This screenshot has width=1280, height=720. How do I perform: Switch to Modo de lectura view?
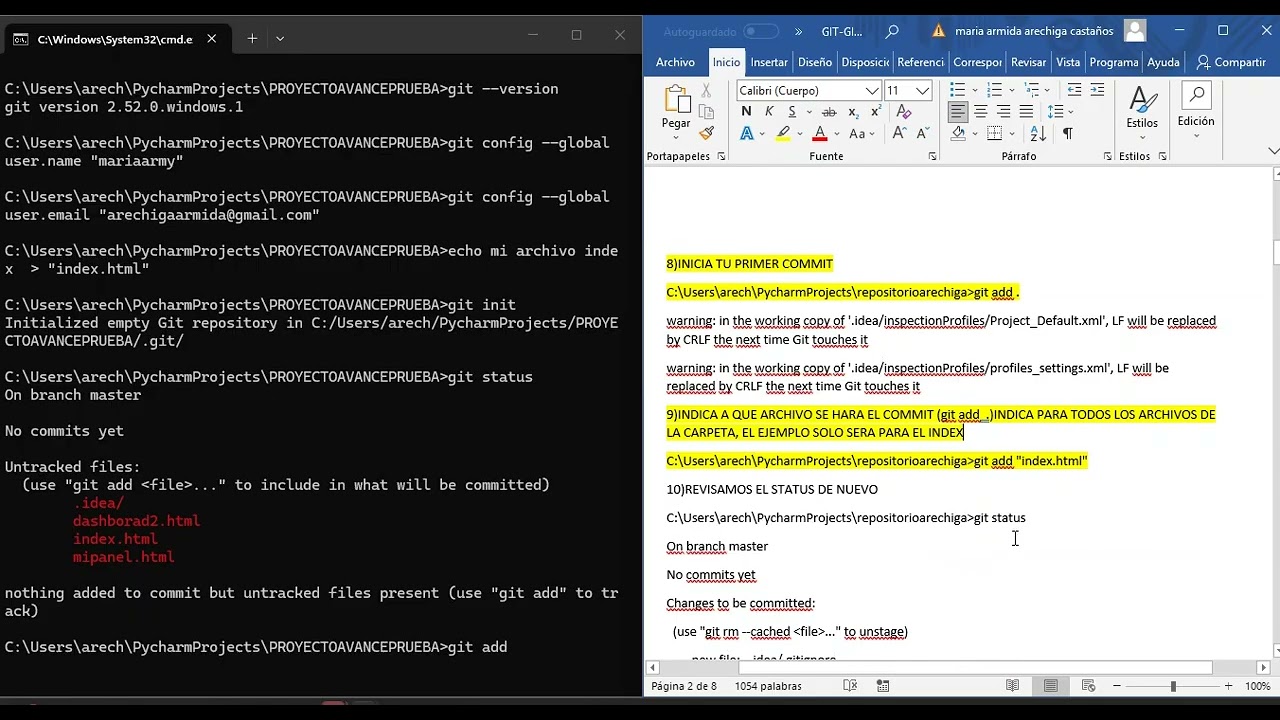coord(1013,686)
